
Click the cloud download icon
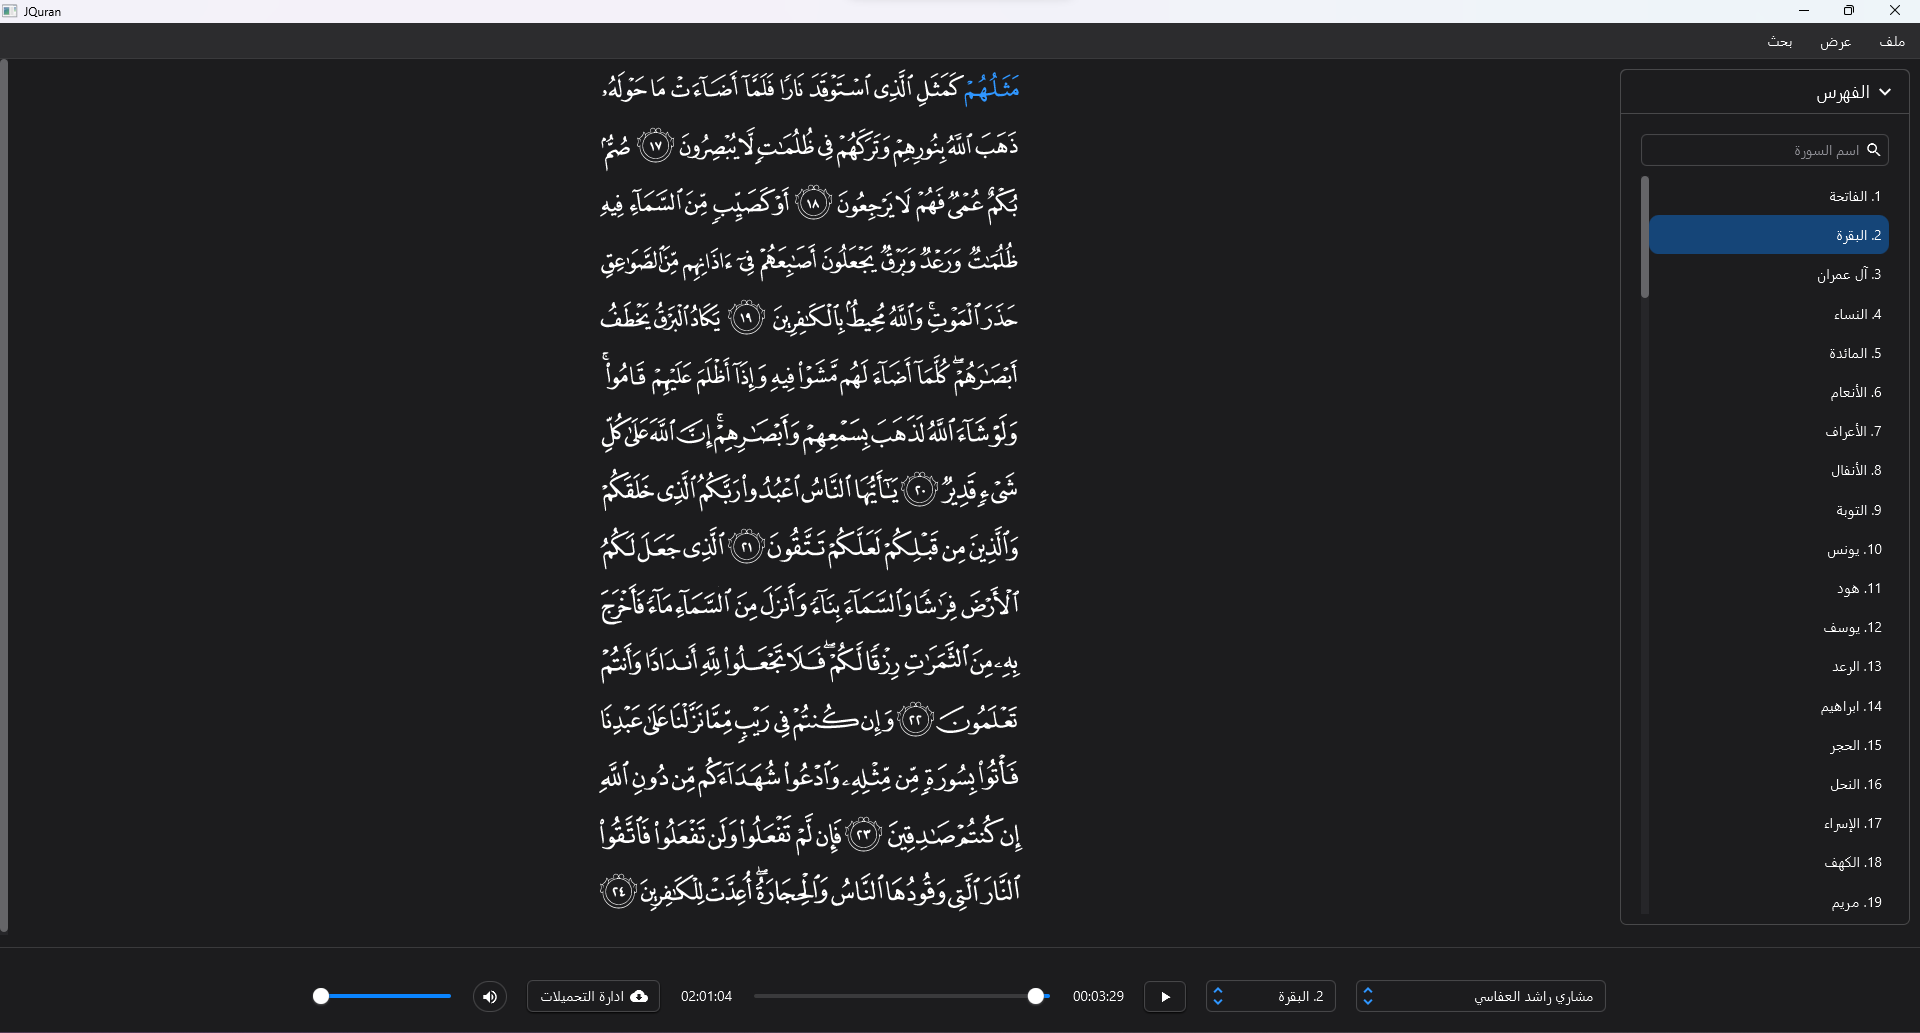pos(639,997)
